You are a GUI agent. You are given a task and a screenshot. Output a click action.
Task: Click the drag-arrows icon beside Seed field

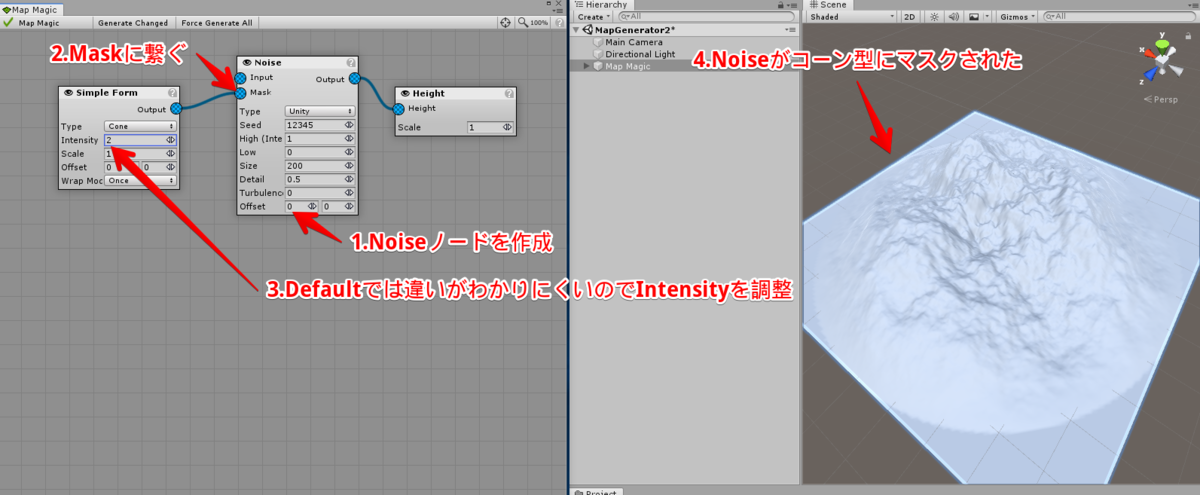[x=349, y=125]
